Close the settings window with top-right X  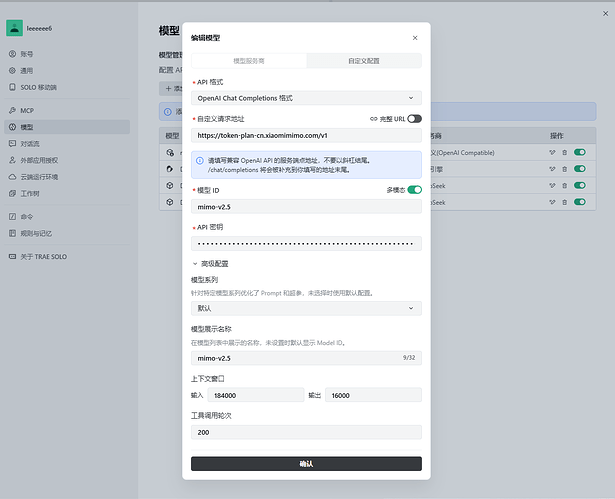coord(605,13)
